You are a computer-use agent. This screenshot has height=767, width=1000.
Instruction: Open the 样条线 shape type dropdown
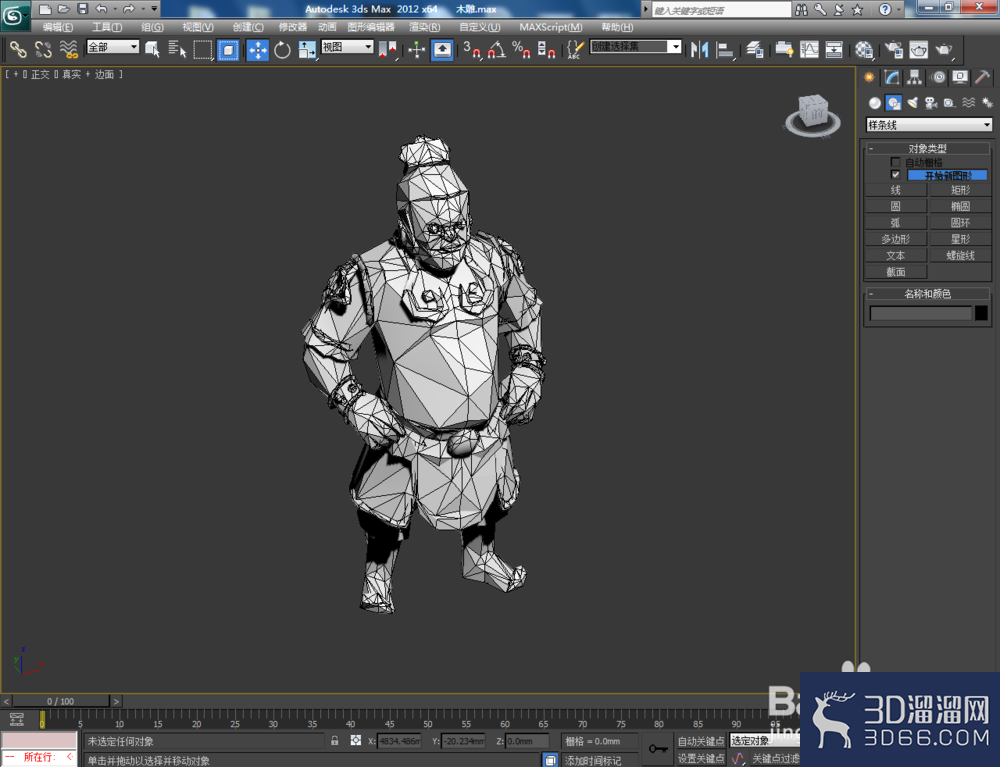click(x=928, y=125)
